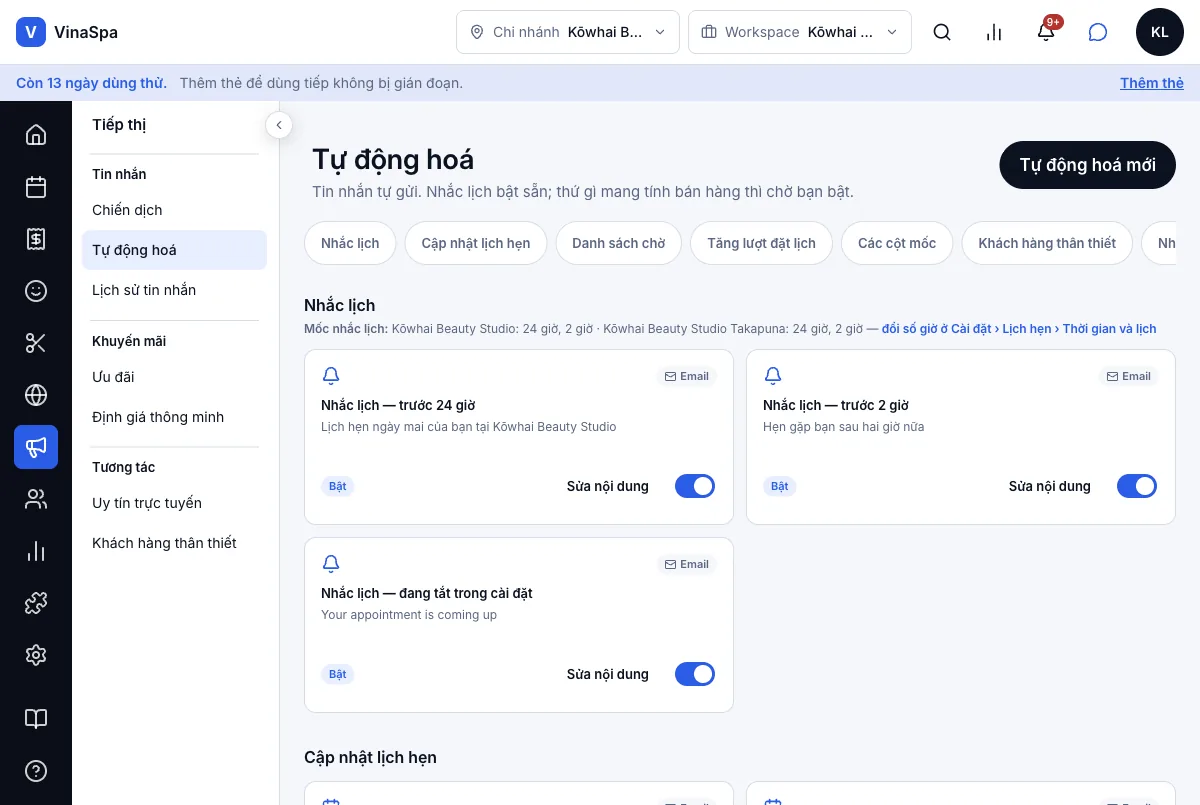
Task: Open Ưu đãi menu item
Action: [x=174, y=377]
